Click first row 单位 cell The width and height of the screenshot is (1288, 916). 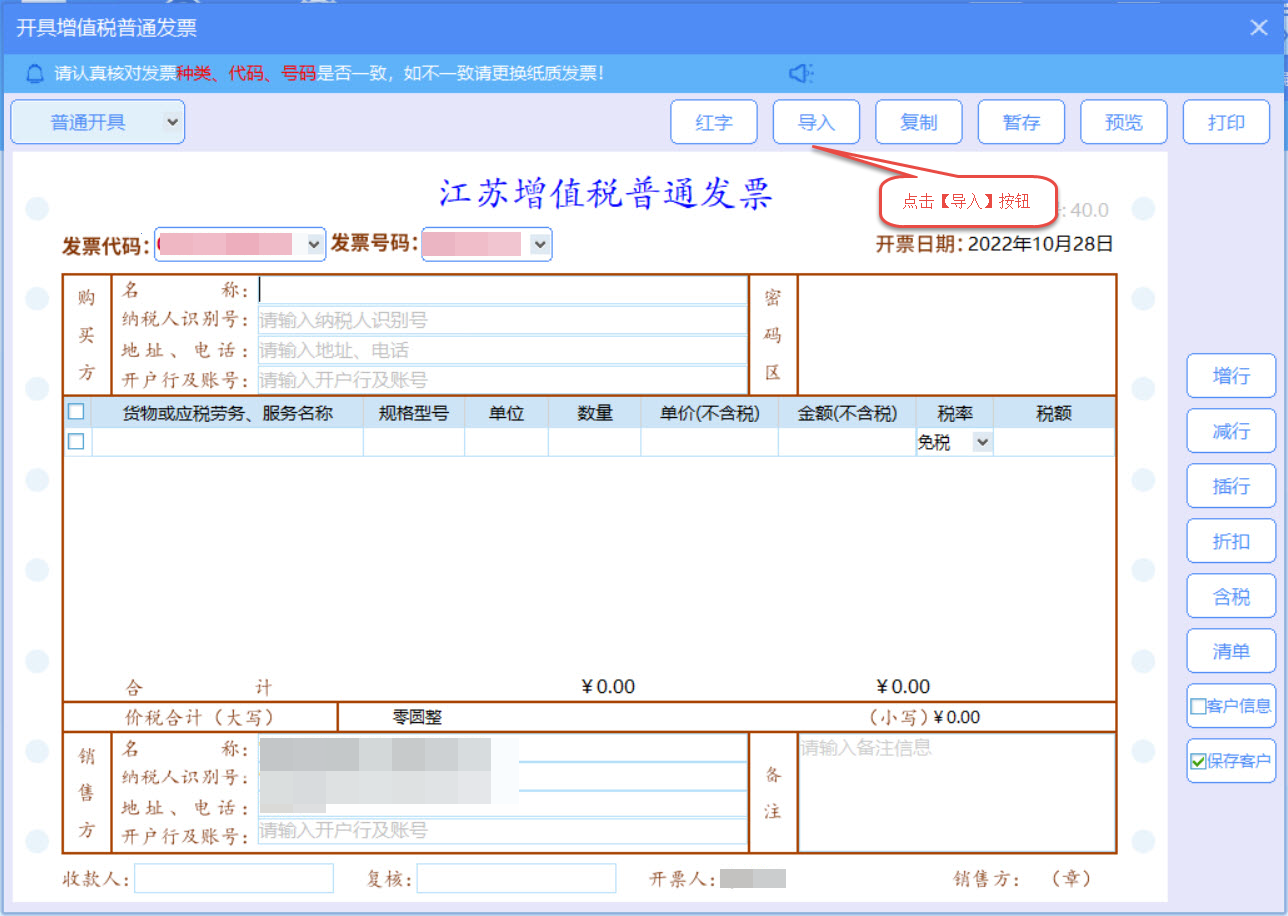(x=506, y=442)
